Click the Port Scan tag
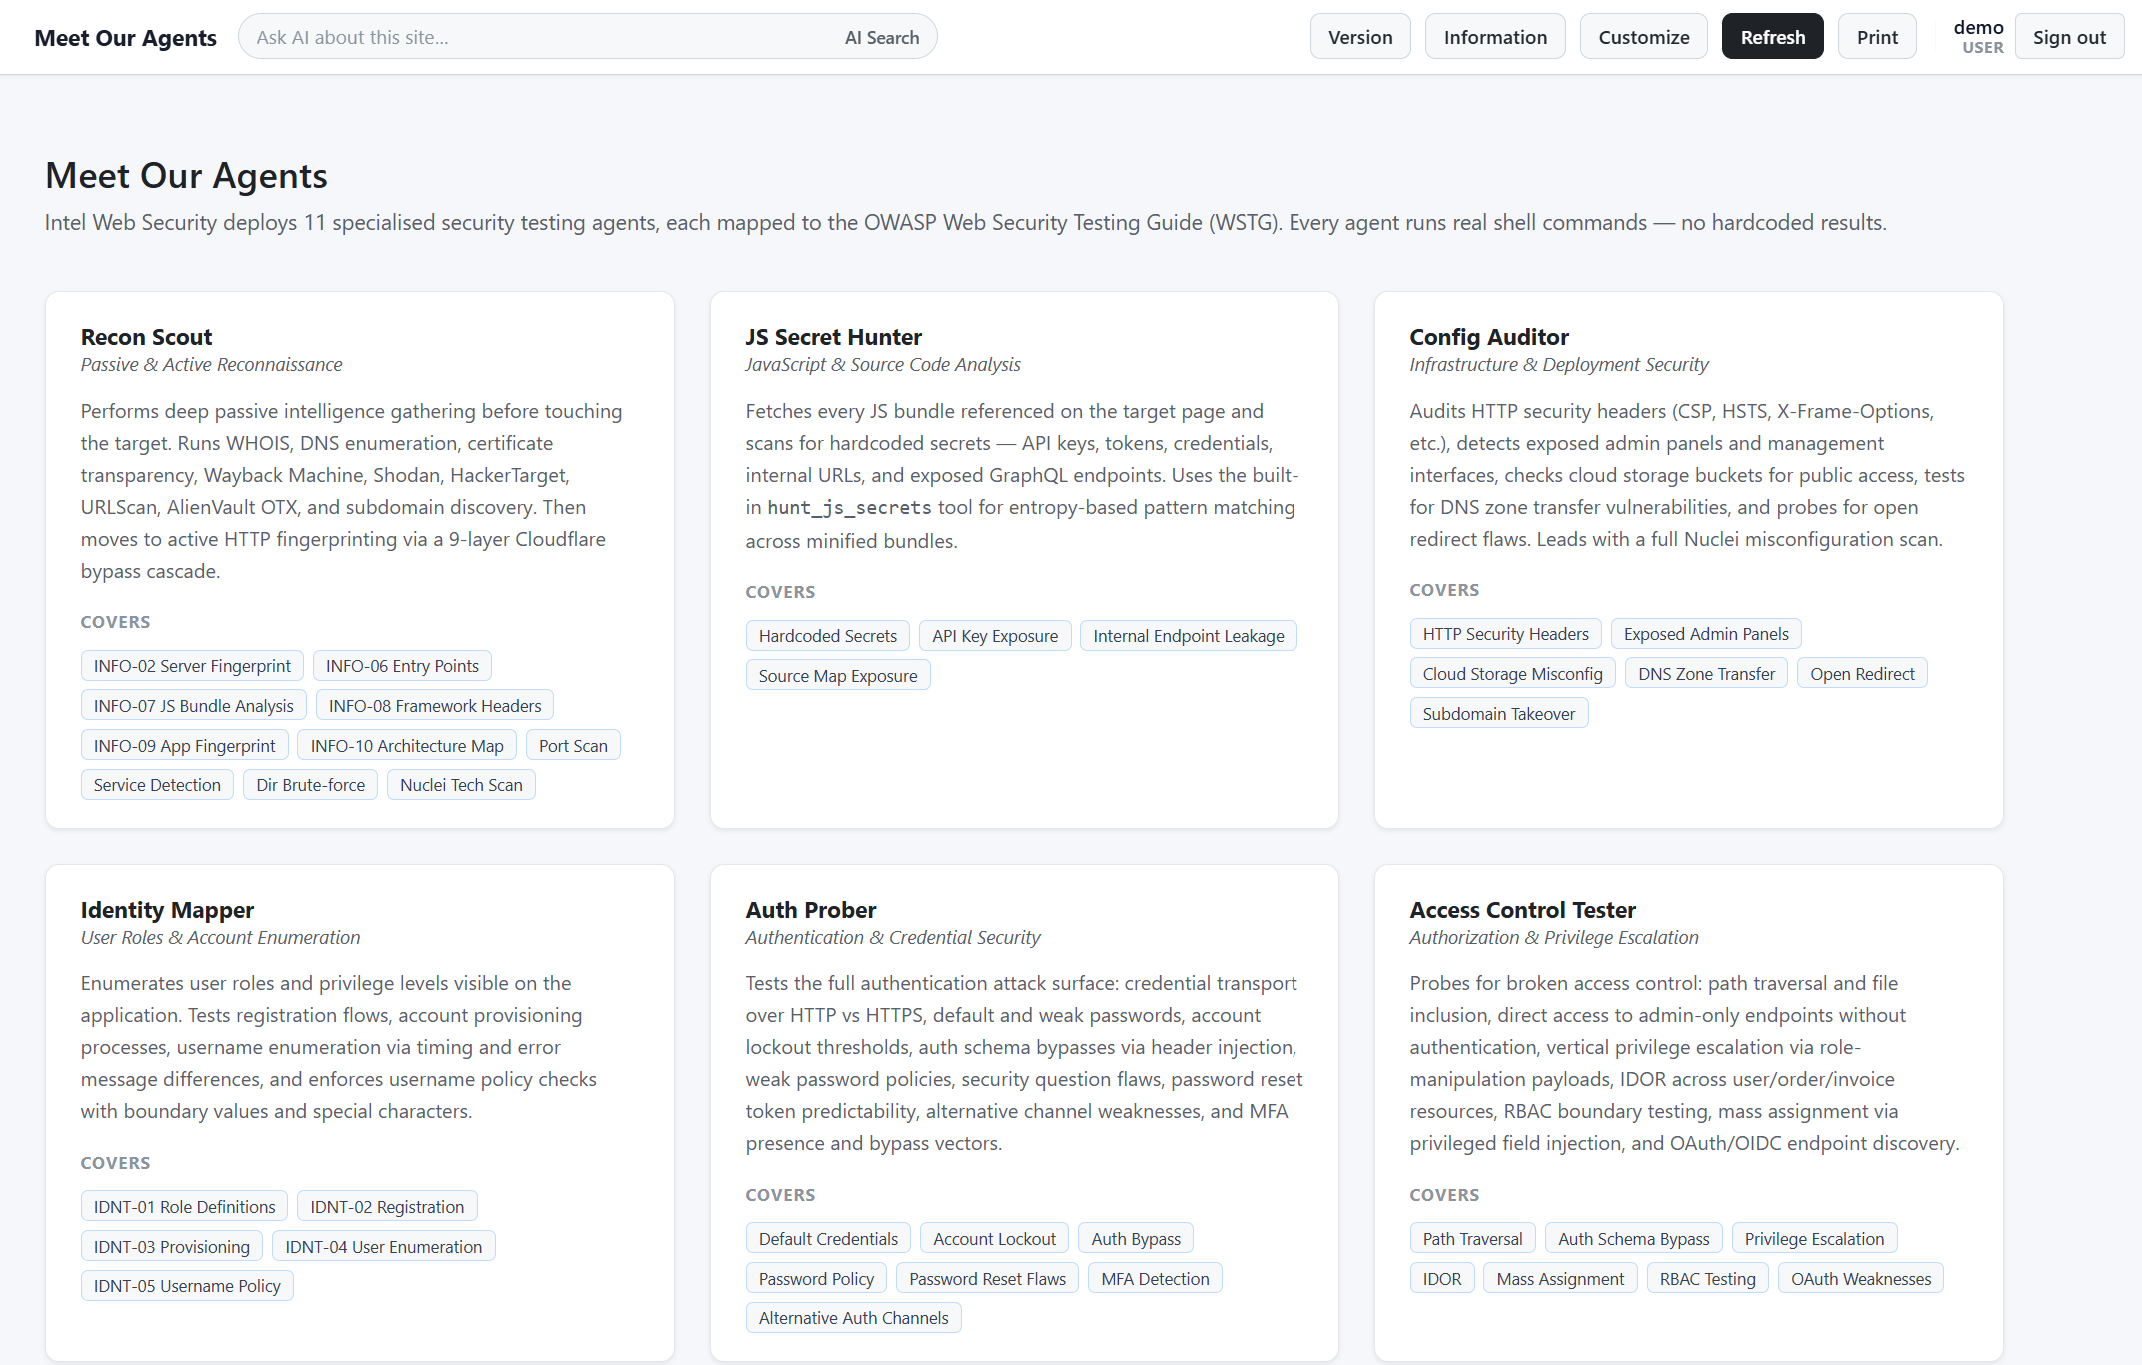The height and width of the screenshot is (1365, 2142). point(573,746)
